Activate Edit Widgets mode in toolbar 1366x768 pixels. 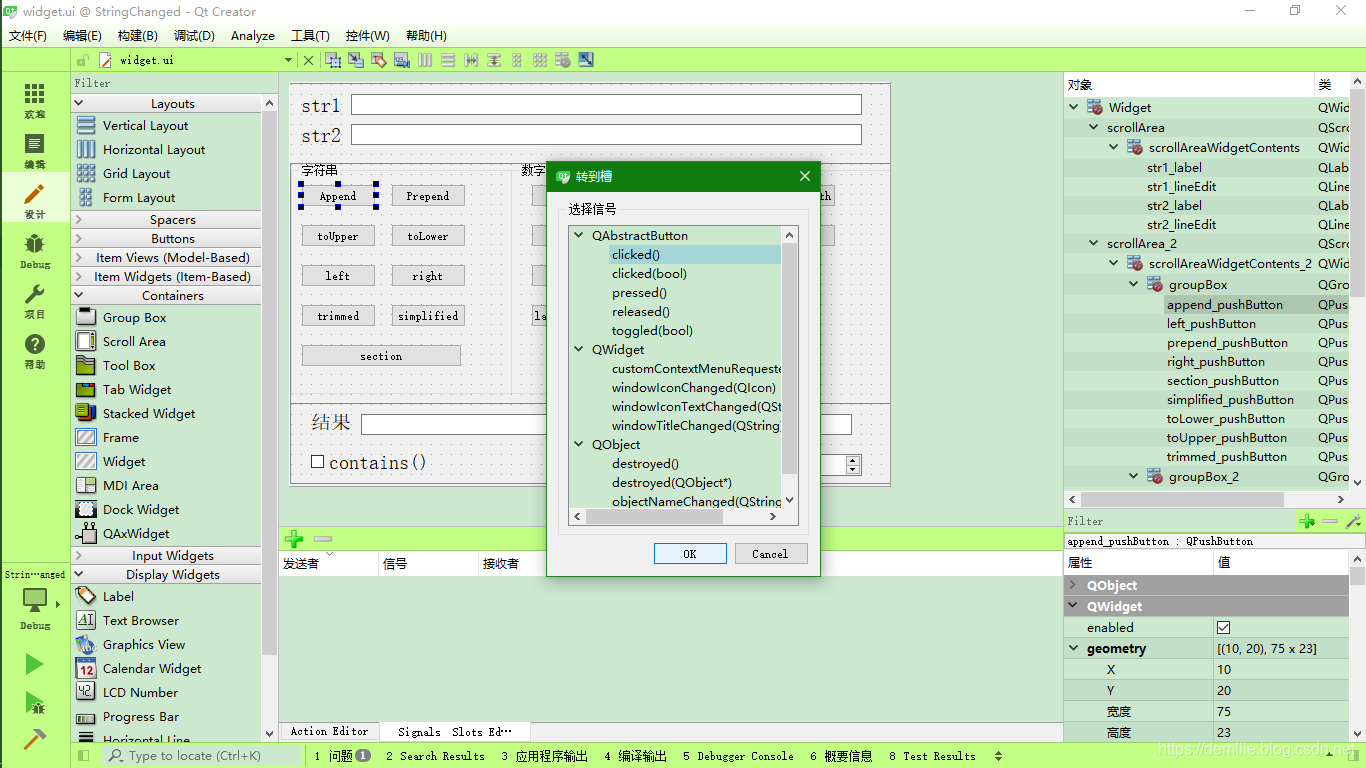tap(333, 60)
